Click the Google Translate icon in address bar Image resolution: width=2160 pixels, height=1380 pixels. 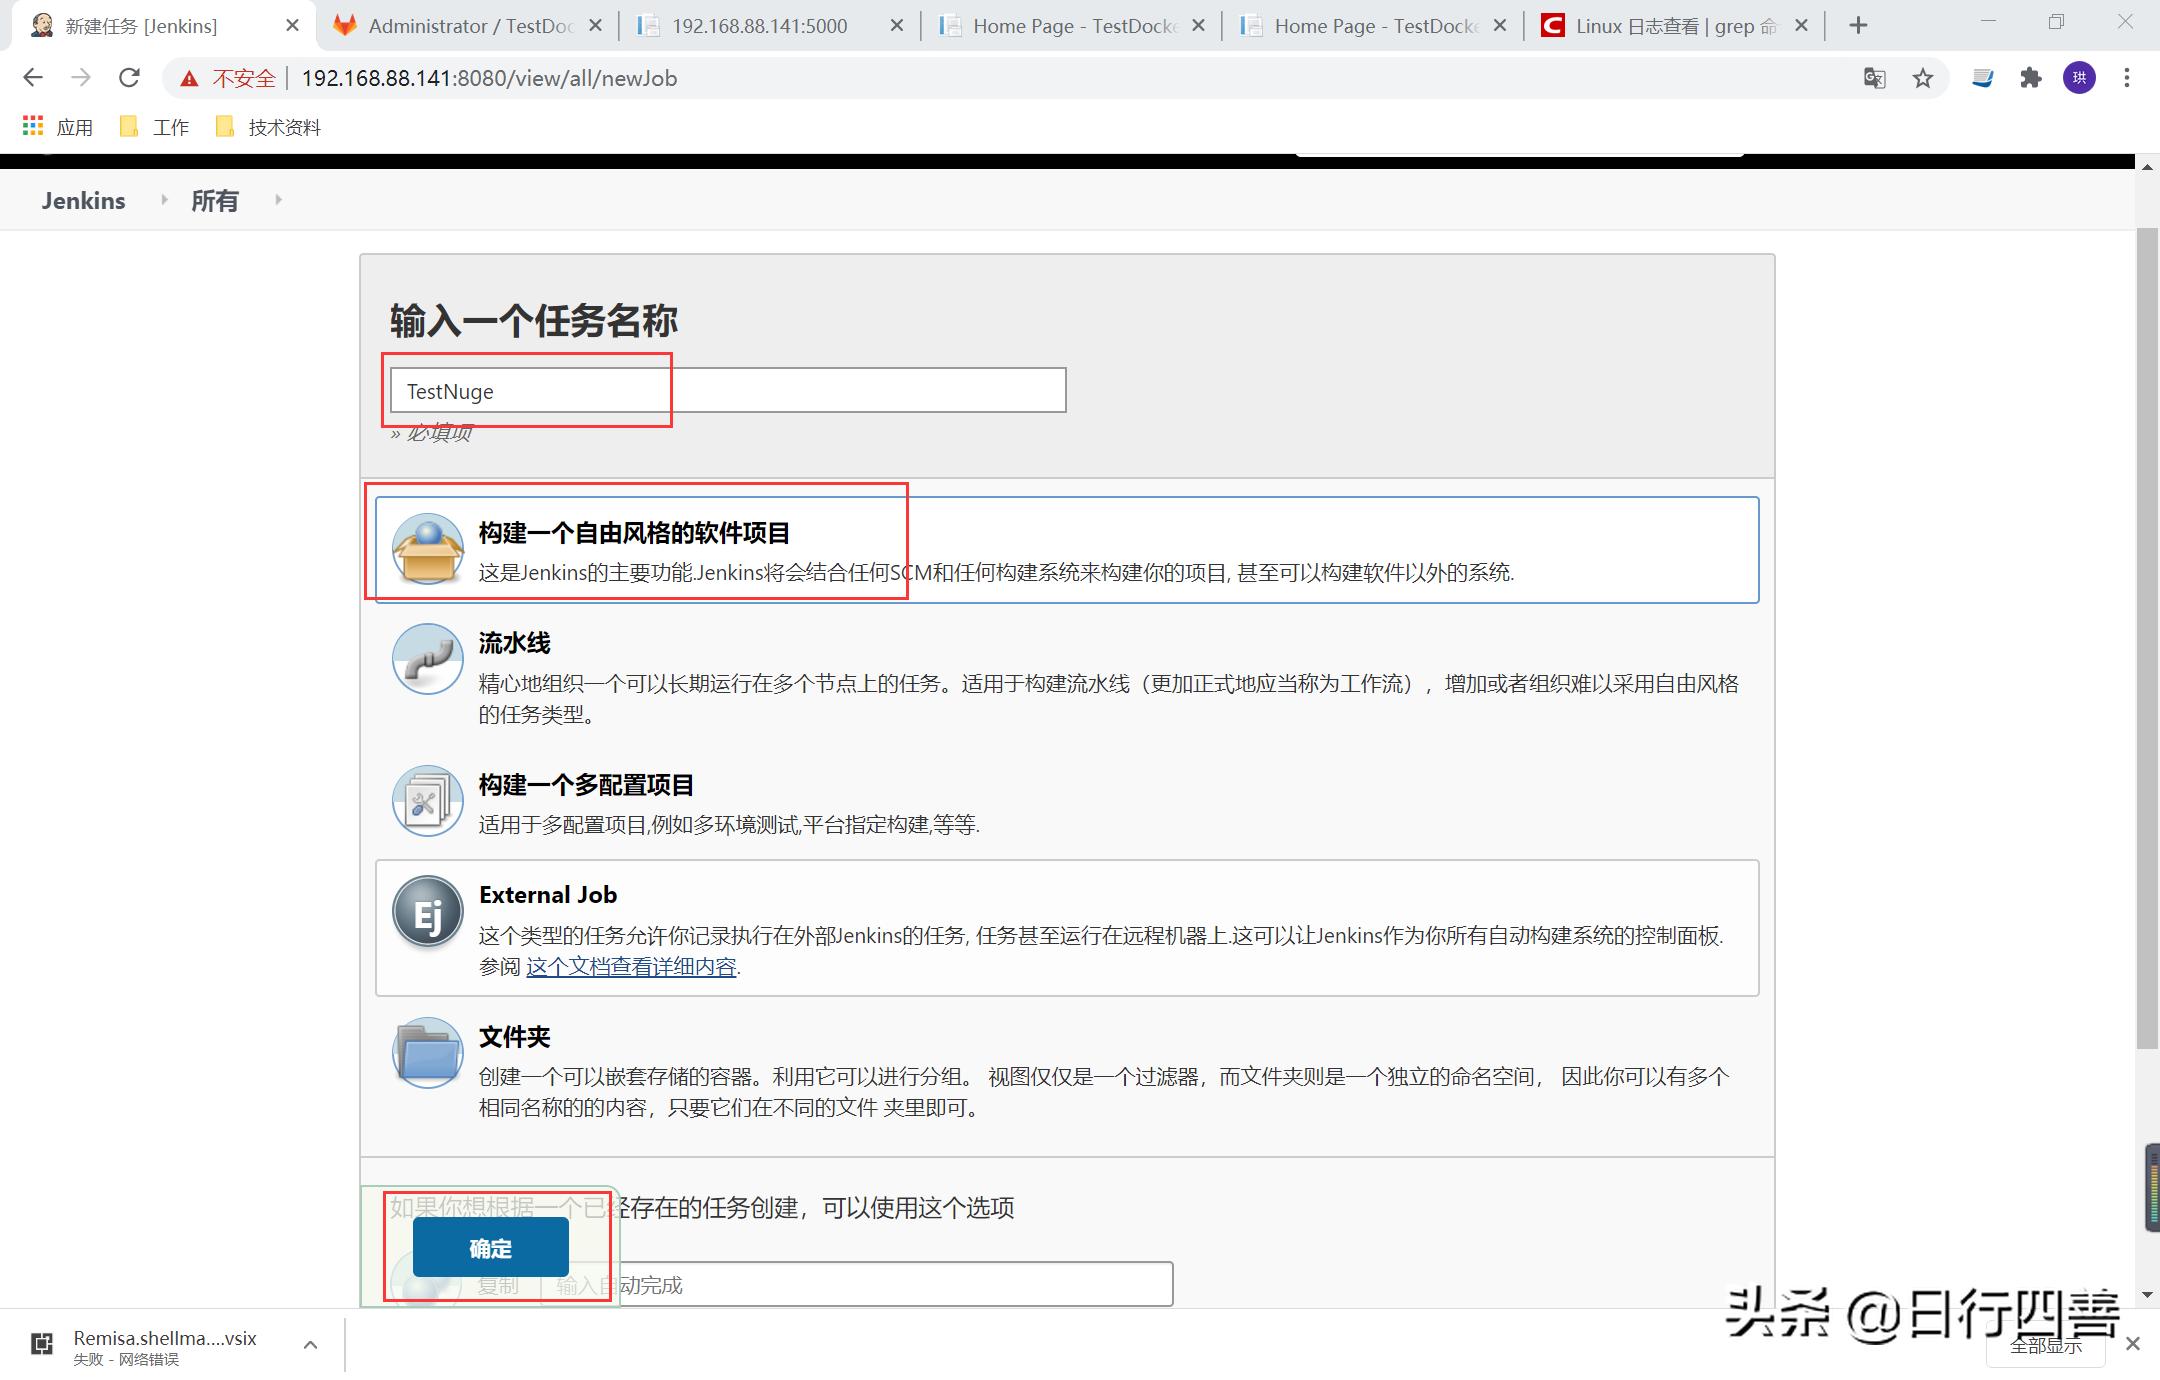[1874, 78]
